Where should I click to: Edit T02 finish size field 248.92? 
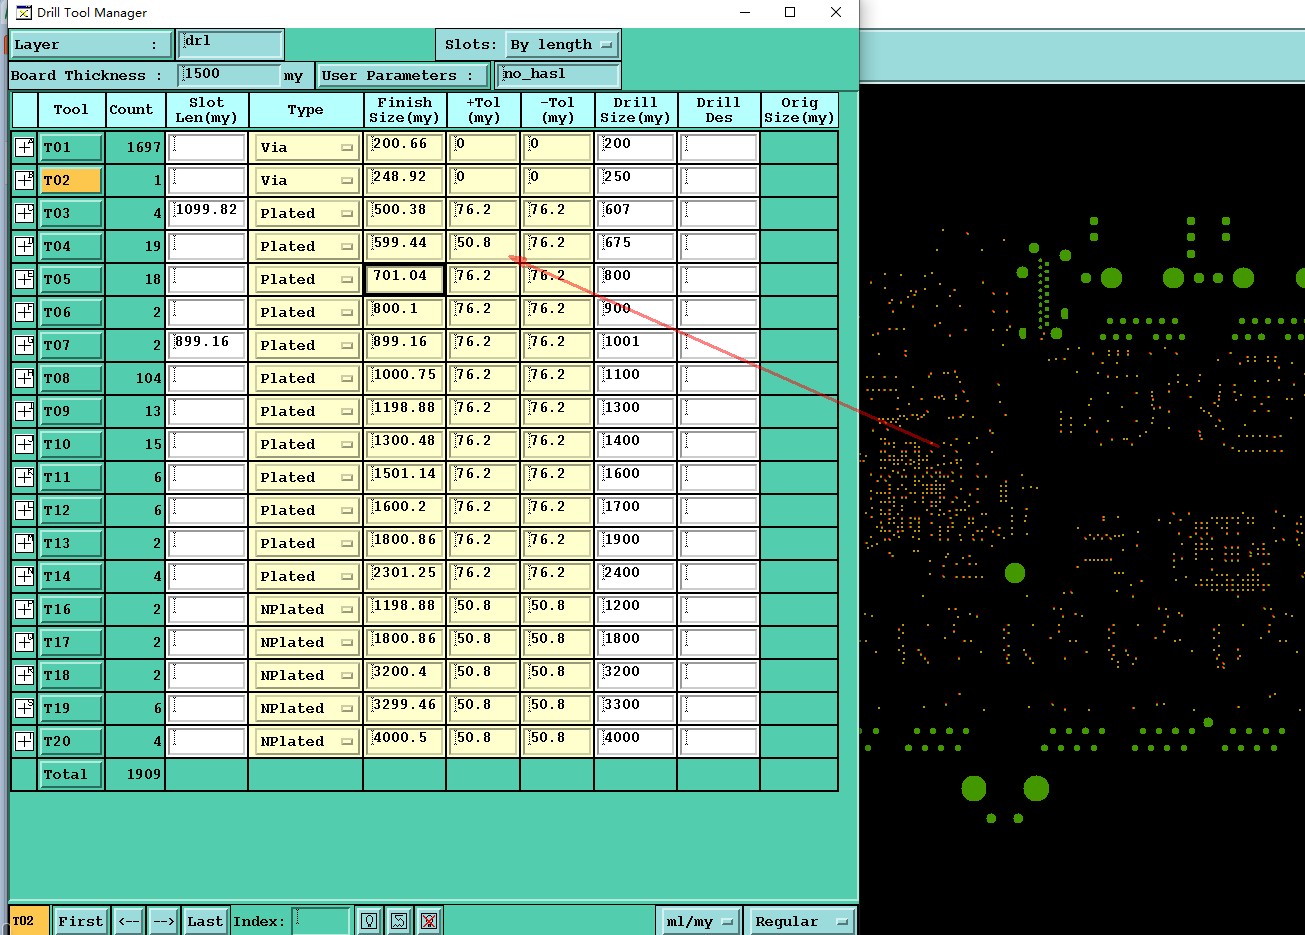click(405, 180)
